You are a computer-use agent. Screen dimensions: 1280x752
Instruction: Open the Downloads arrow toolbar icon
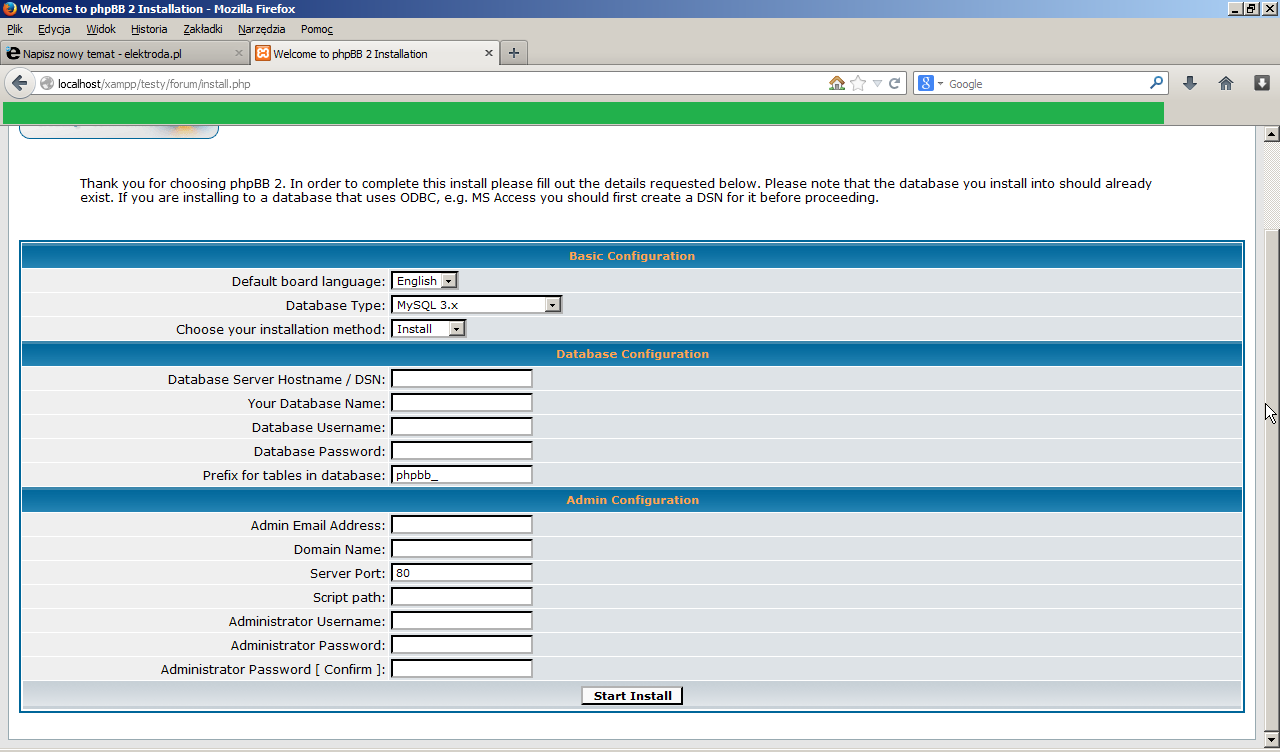1190,83
